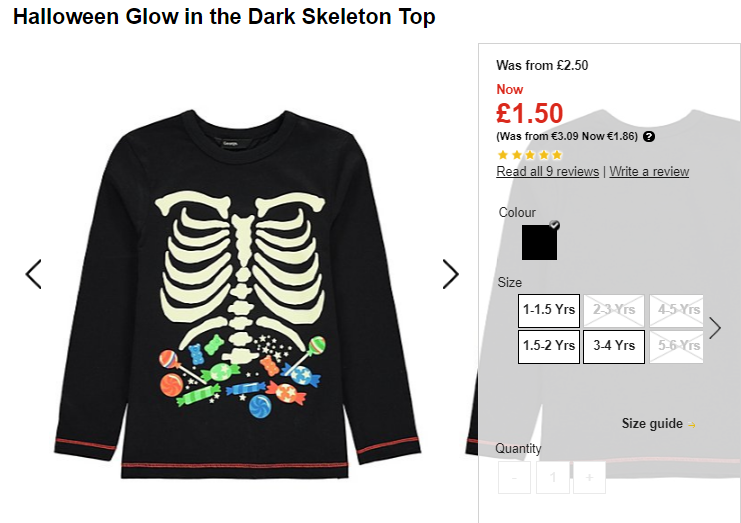Increase quantity with the plus button

click(589, 478)
